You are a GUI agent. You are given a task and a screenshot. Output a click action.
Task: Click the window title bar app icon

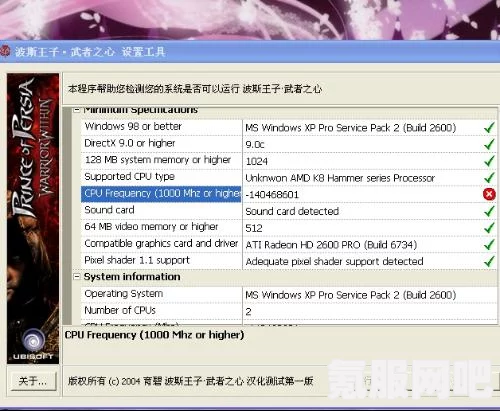pyautogui.click(x=5, y=51)
